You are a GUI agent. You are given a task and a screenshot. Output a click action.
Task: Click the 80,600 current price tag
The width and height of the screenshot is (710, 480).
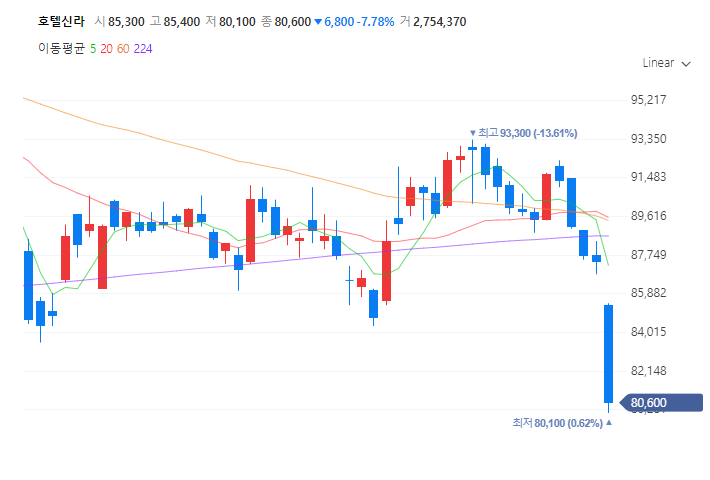pyautogui.click(x=662, y=403)
